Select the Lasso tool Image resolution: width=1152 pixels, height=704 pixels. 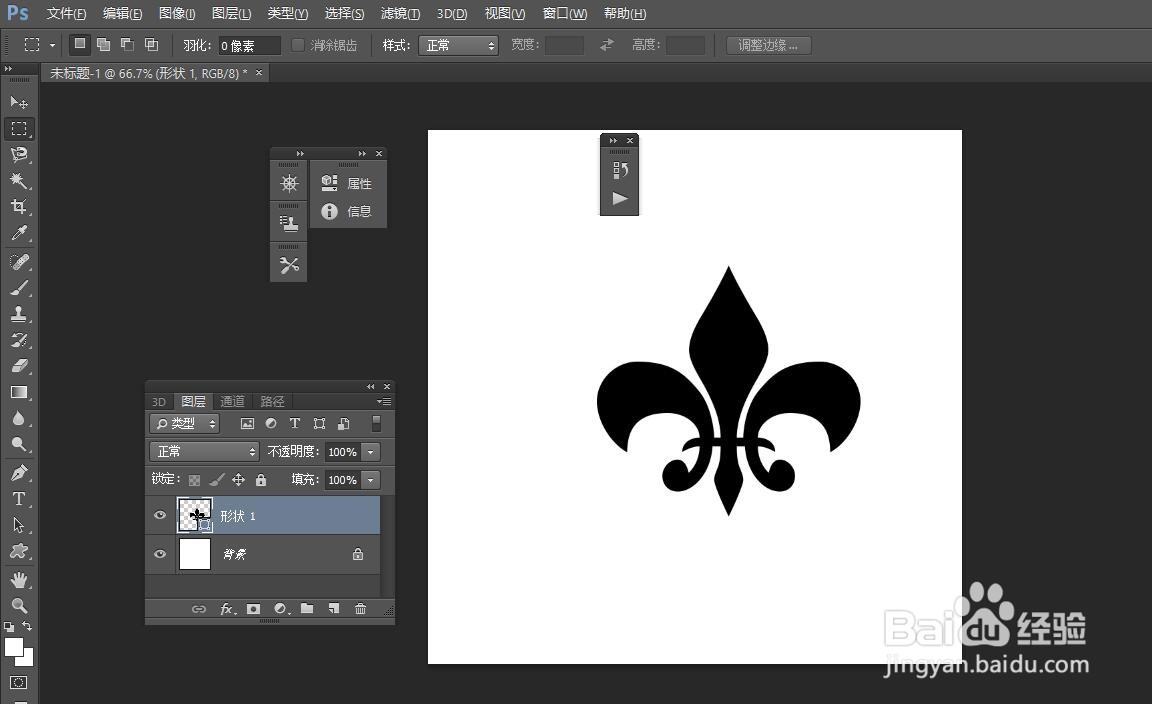pos(19,154)
